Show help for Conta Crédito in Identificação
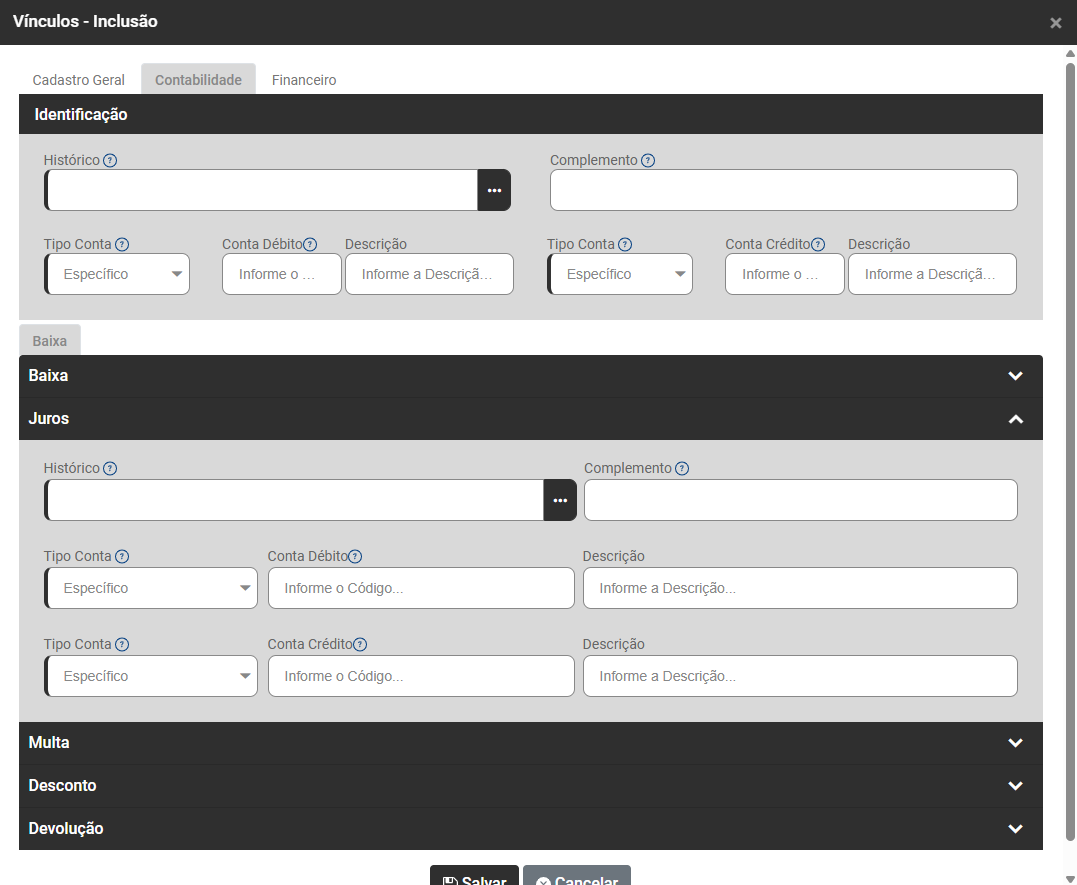Image resolution: width=1077 pixels, height=885 pixels. coord(817,244)
